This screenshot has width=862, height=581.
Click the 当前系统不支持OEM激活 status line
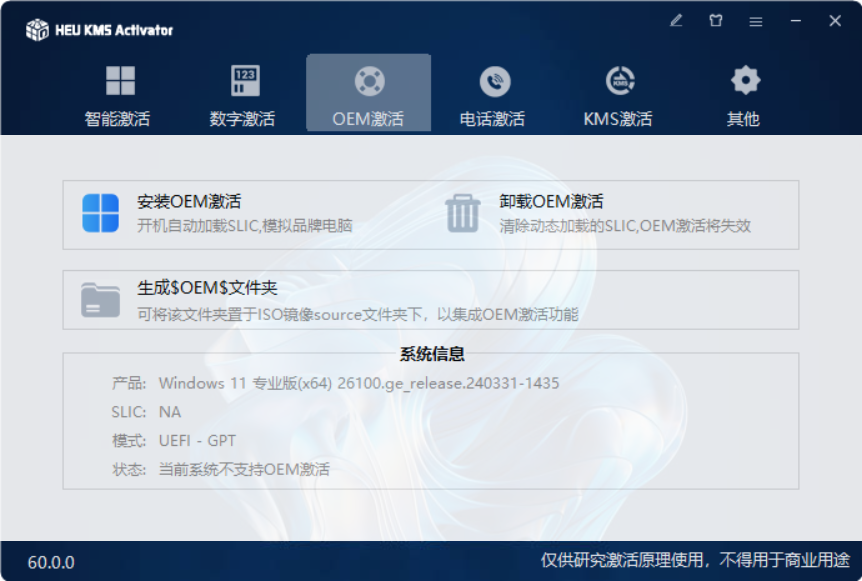pyautogui.click(x=244, y=469)
